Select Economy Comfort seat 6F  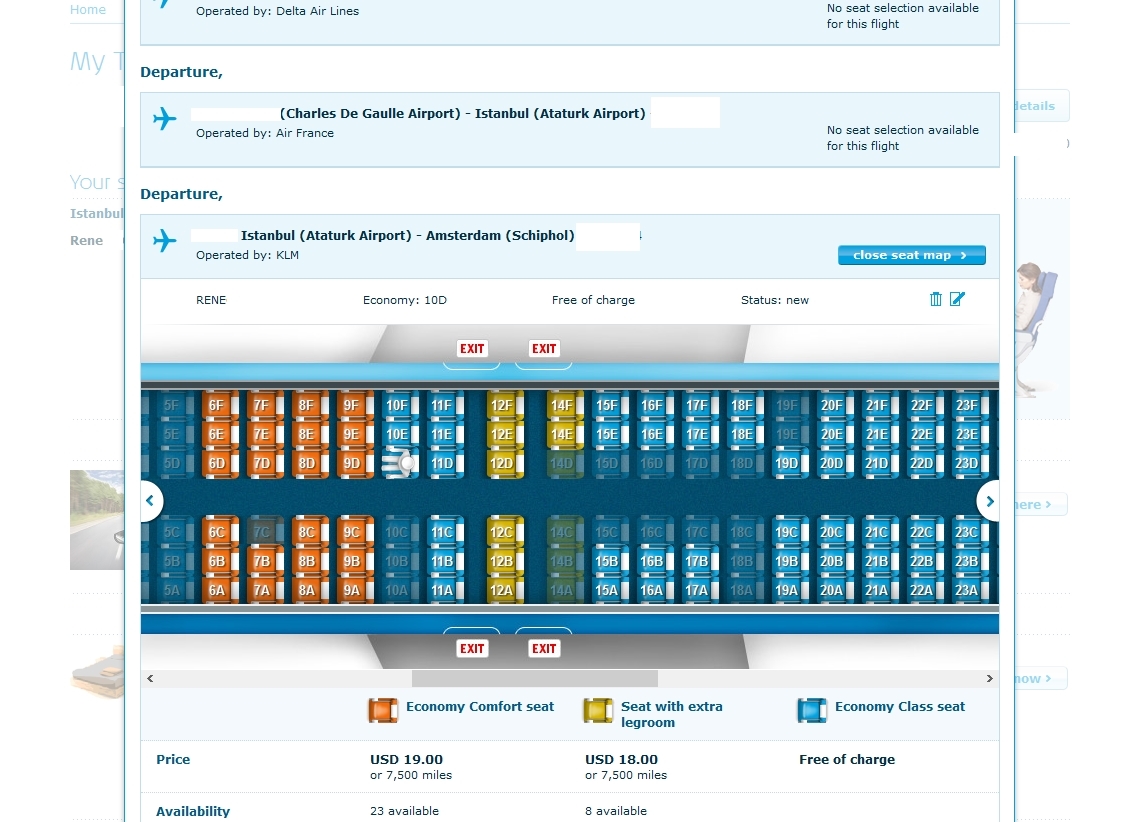click(x=216, y=406)
